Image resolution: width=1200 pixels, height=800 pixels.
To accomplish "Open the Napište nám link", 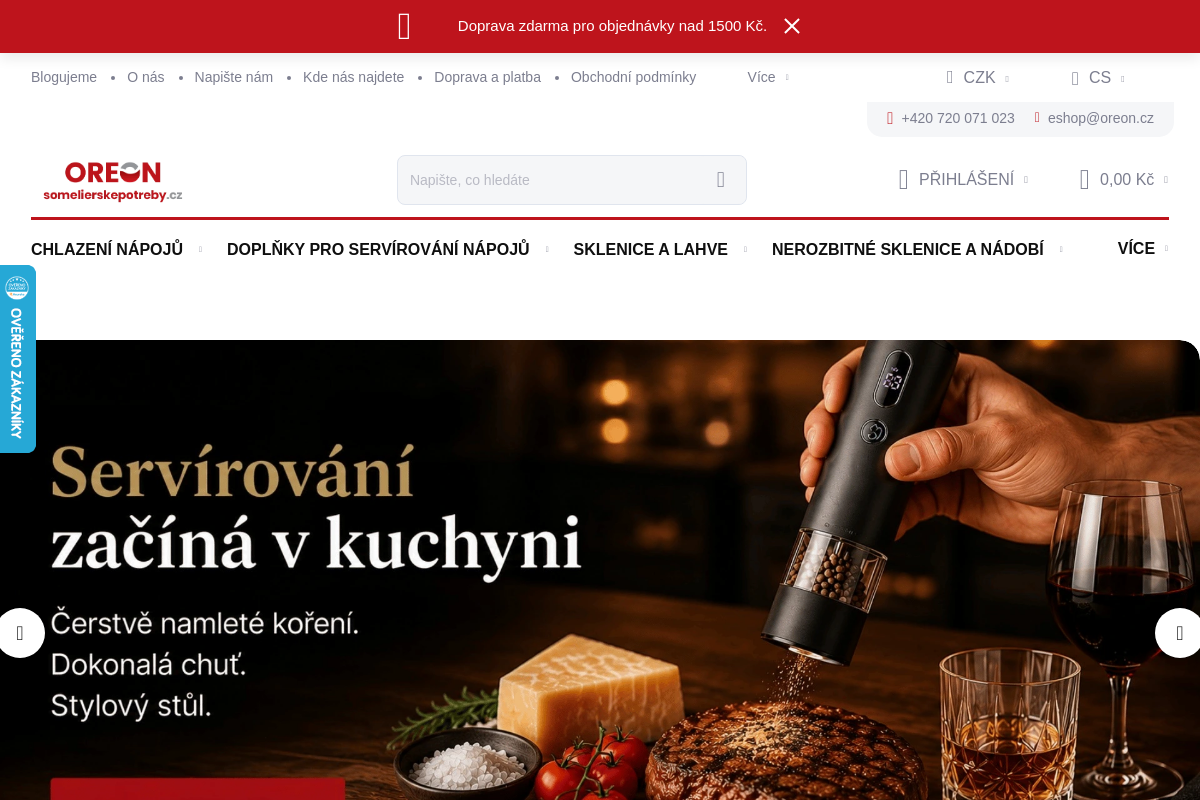I will (234, 77).
